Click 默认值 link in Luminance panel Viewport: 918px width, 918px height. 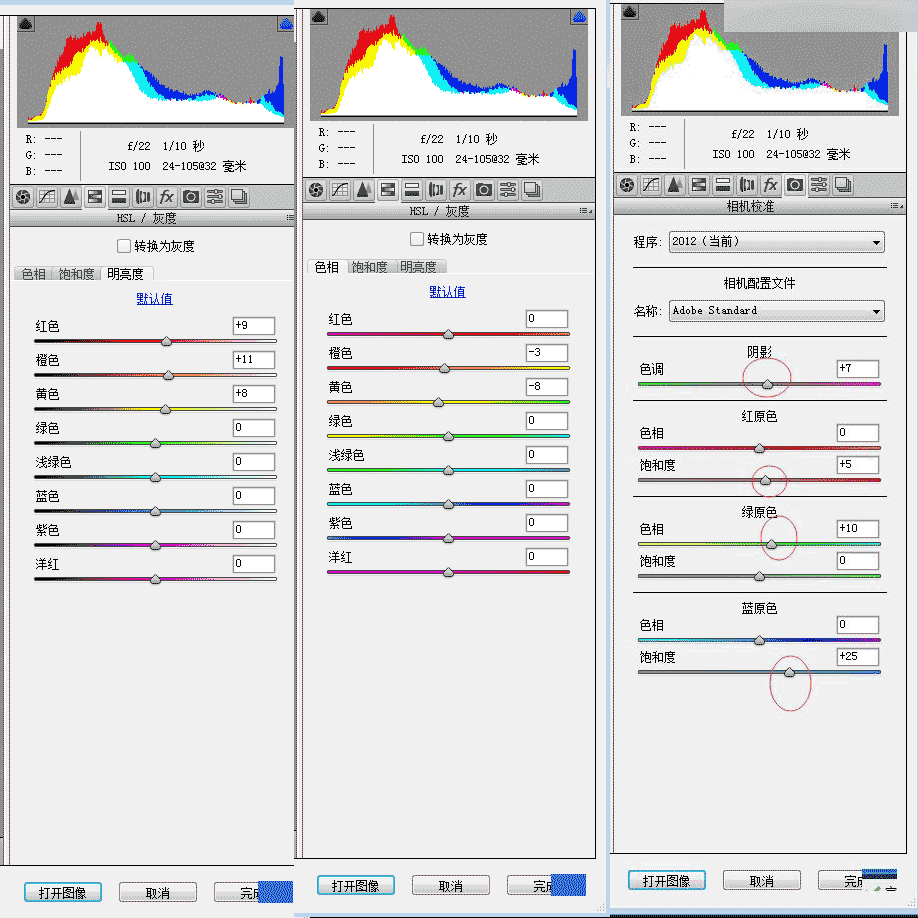point(155,299)
